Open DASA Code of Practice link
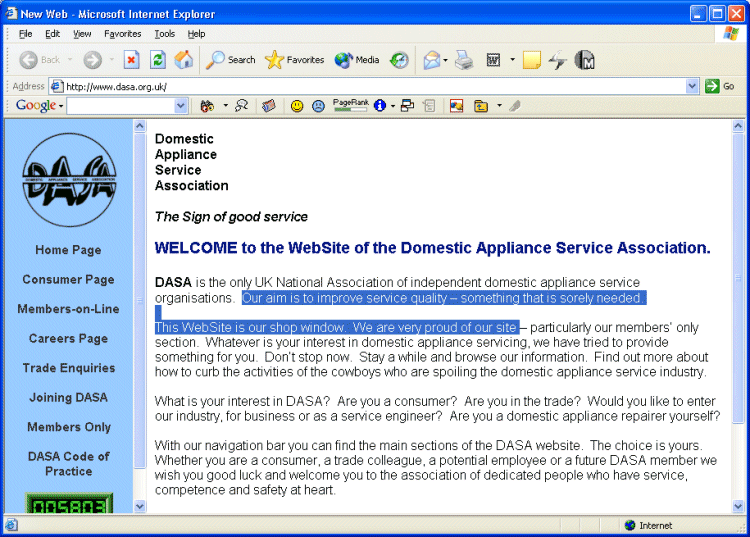The height and width of the screenshot is (537, 750). 68,464
